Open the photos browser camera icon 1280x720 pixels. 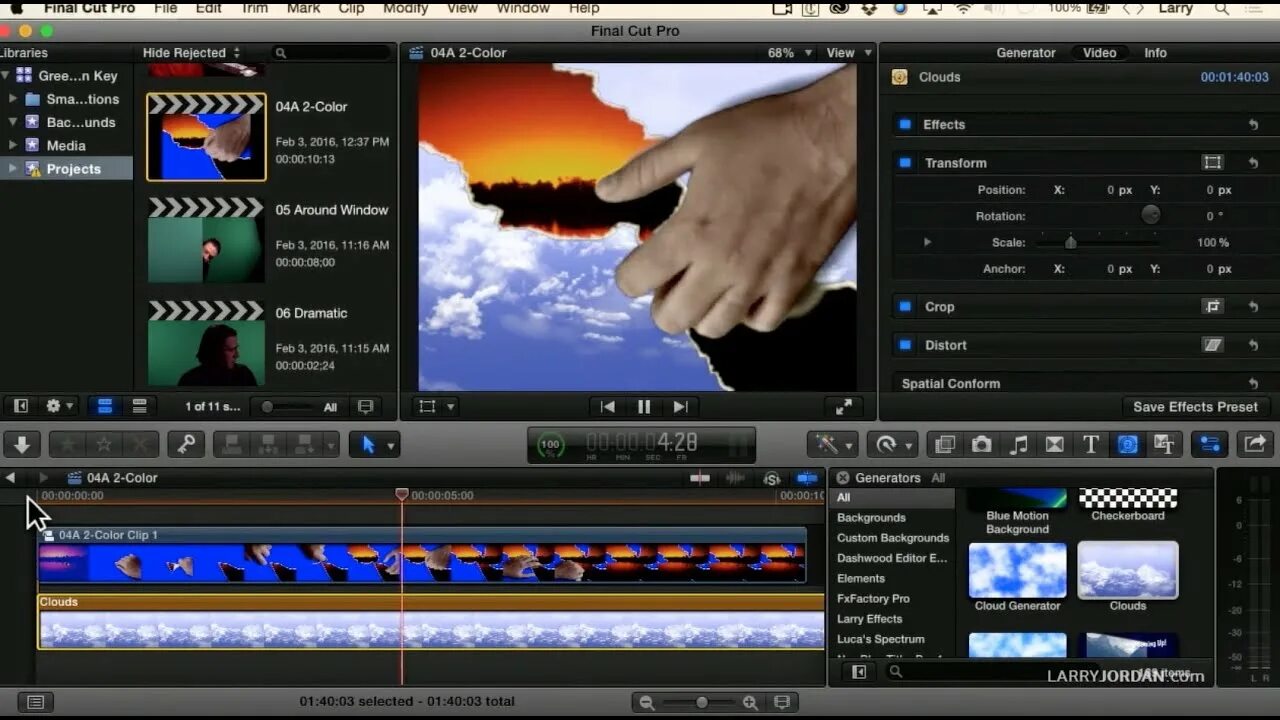point(982,445)
